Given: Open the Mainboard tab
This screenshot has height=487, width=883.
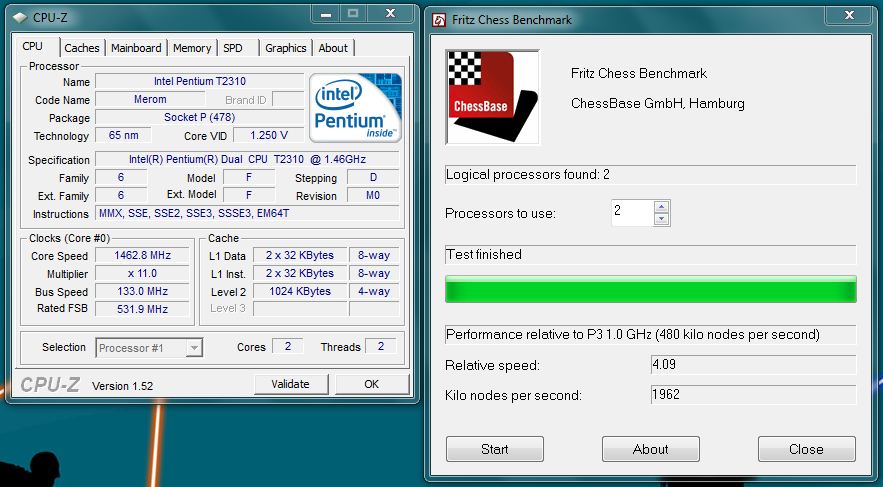Looking at the screenshot, I should 136,48.
